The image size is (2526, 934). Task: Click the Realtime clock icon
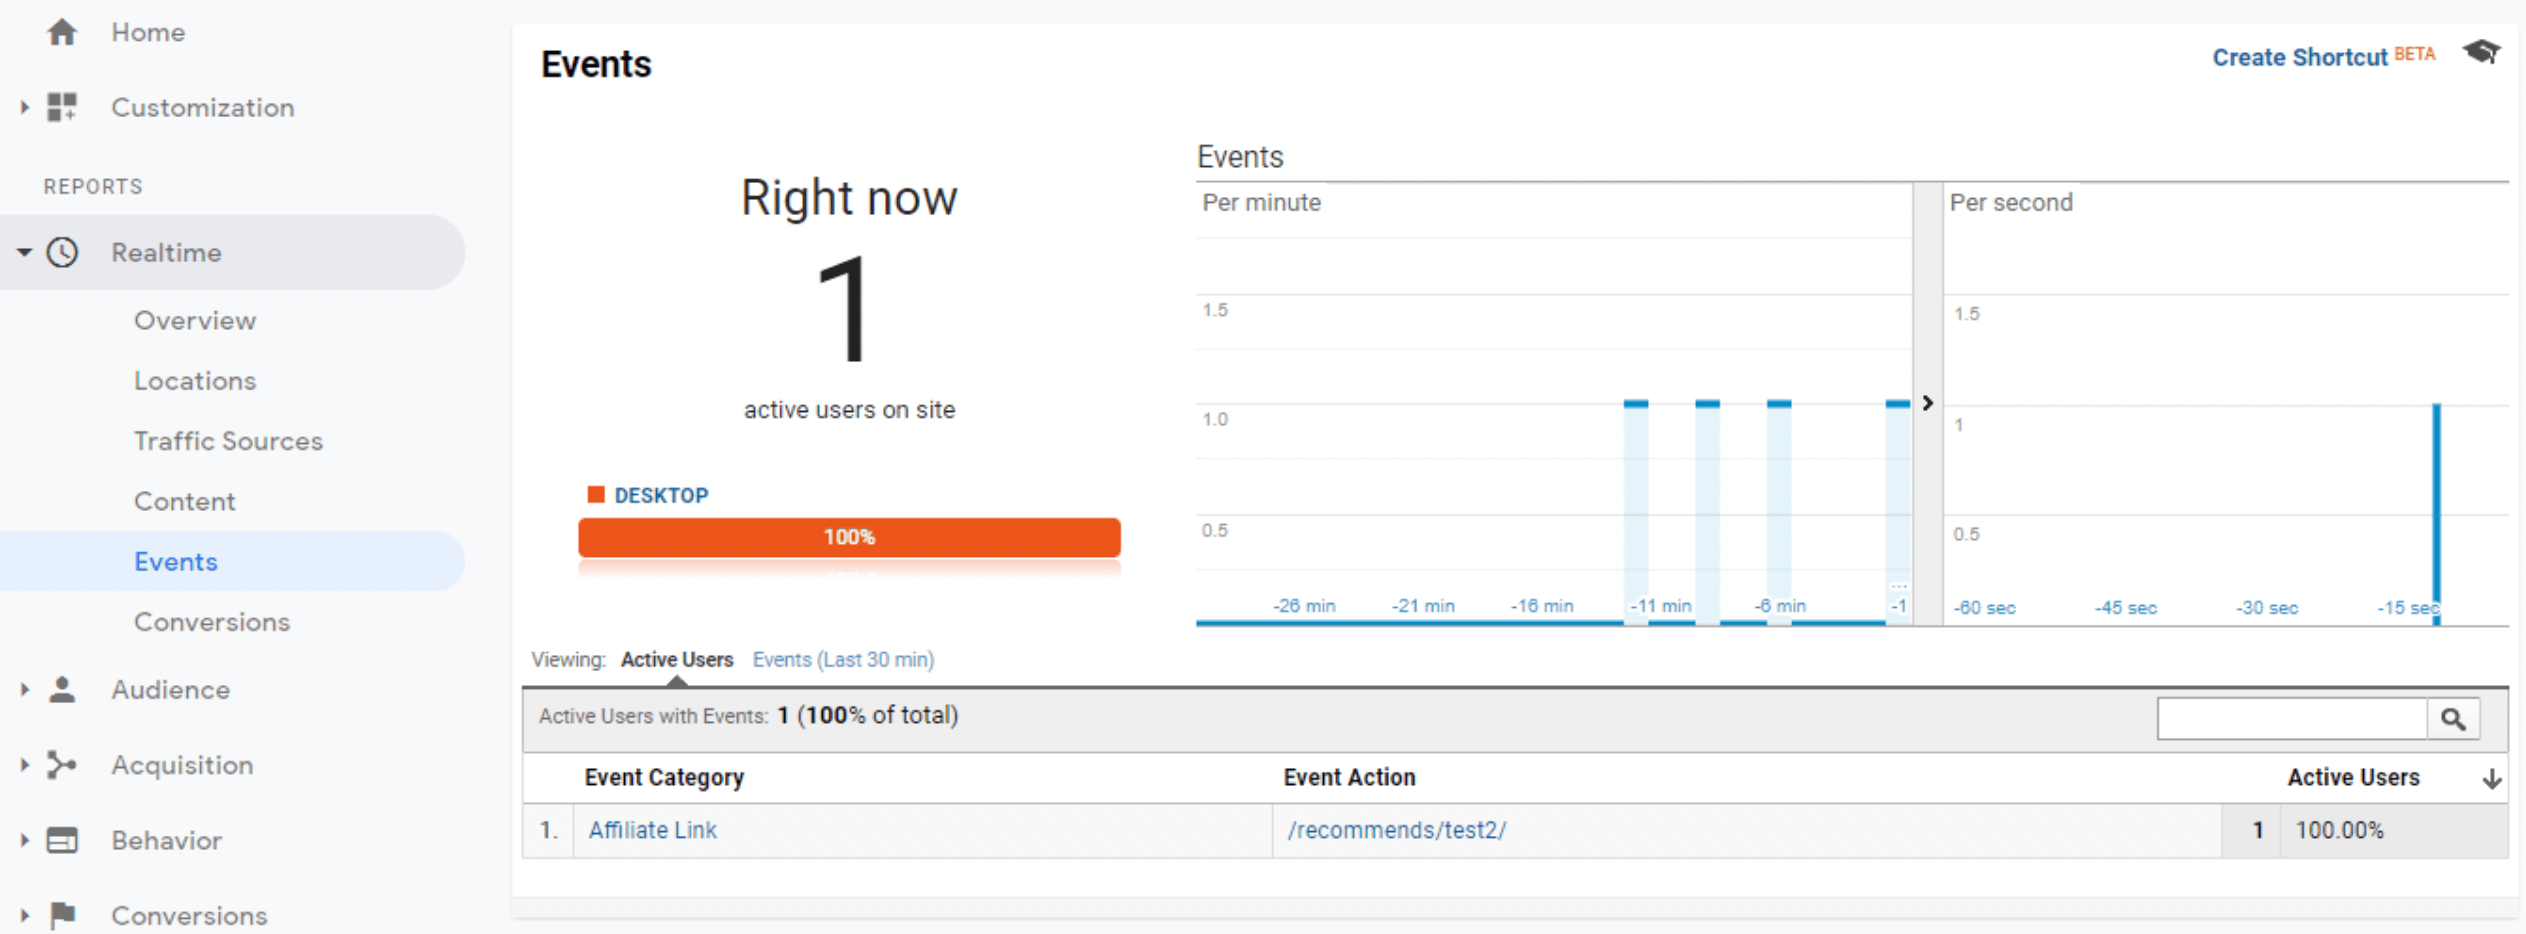coord(62,252)
